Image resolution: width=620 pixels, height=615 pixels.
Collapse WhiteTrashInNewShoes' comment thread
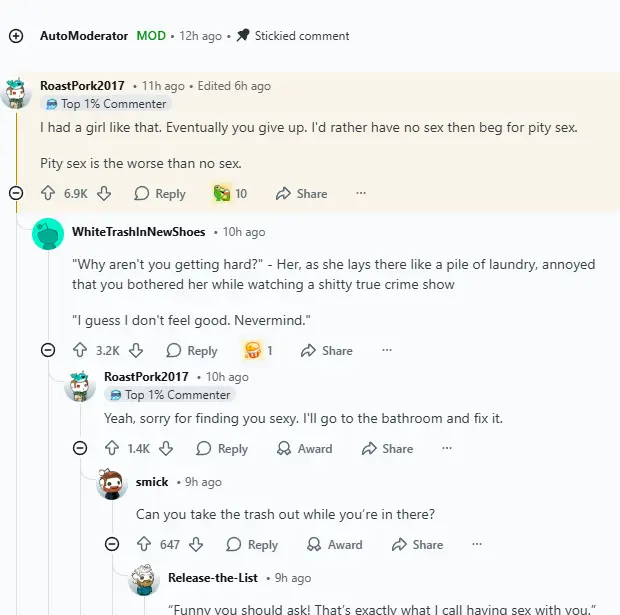click(47, 350)
